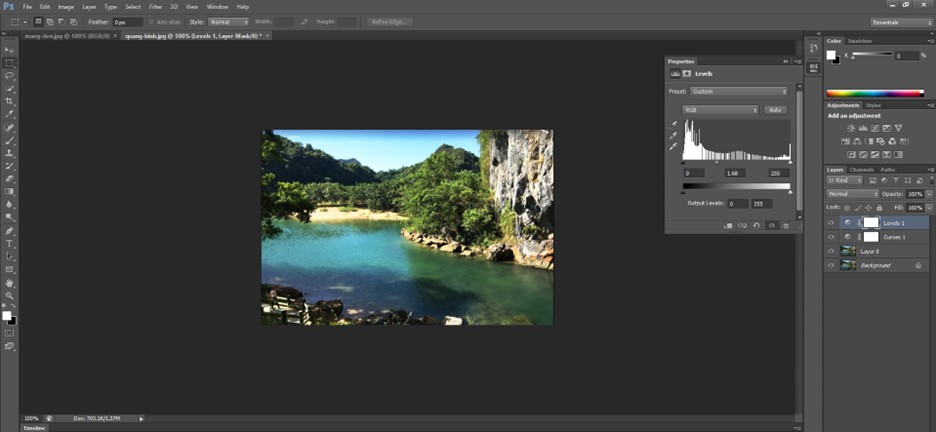Select the History Brush tool
Screen dimensions: 936x432
(10, 166)
